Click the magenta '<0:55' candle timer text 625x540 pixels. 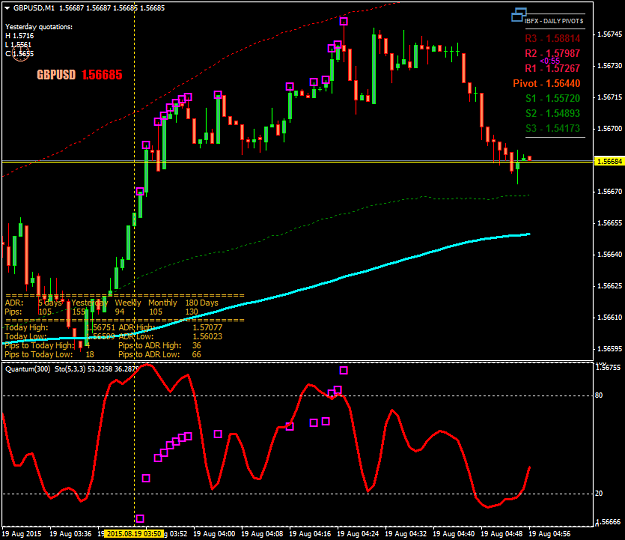point(550,61)
